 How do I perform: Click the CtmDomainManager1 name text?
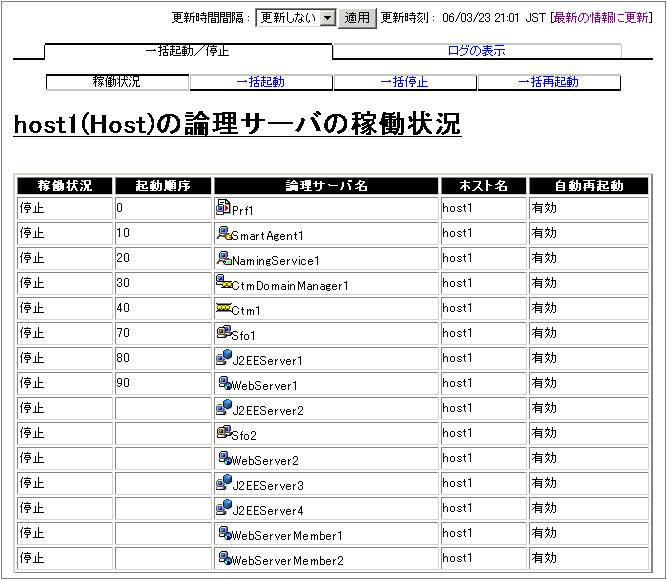tap(290, 286)
